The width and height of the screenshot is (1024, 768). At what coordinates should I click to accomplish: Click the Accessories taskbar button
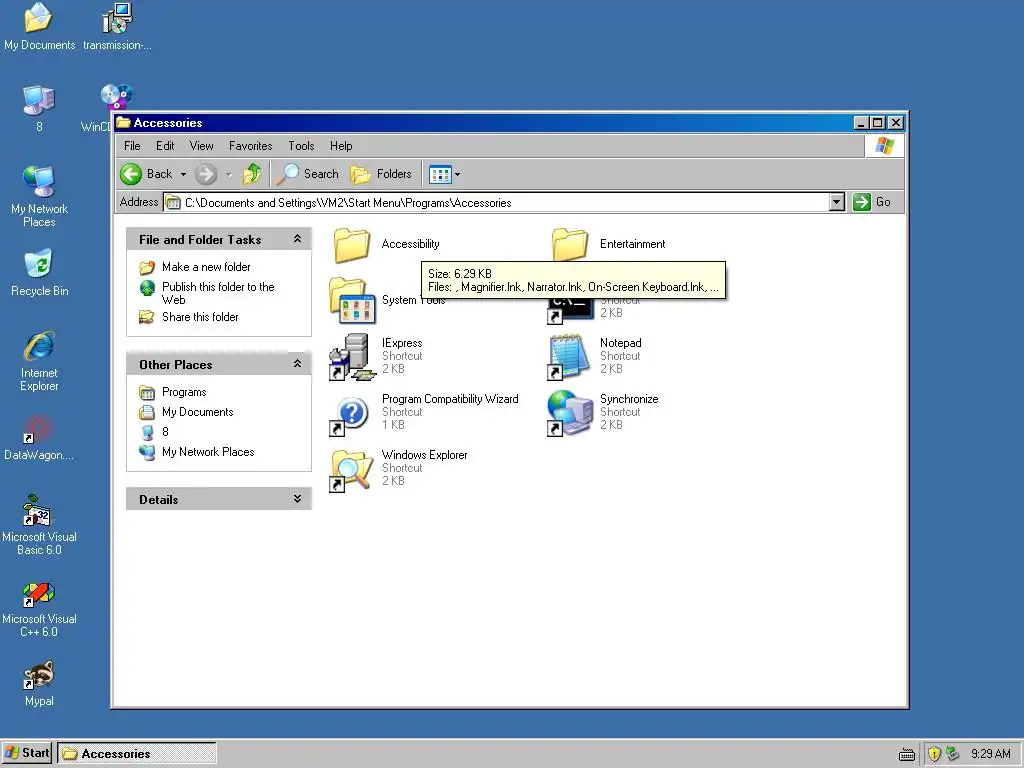136,753
